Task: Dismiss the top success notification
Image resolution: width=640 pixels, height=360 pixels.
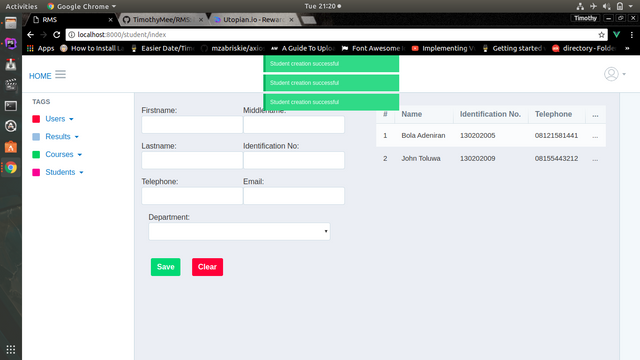Action: 331,64
